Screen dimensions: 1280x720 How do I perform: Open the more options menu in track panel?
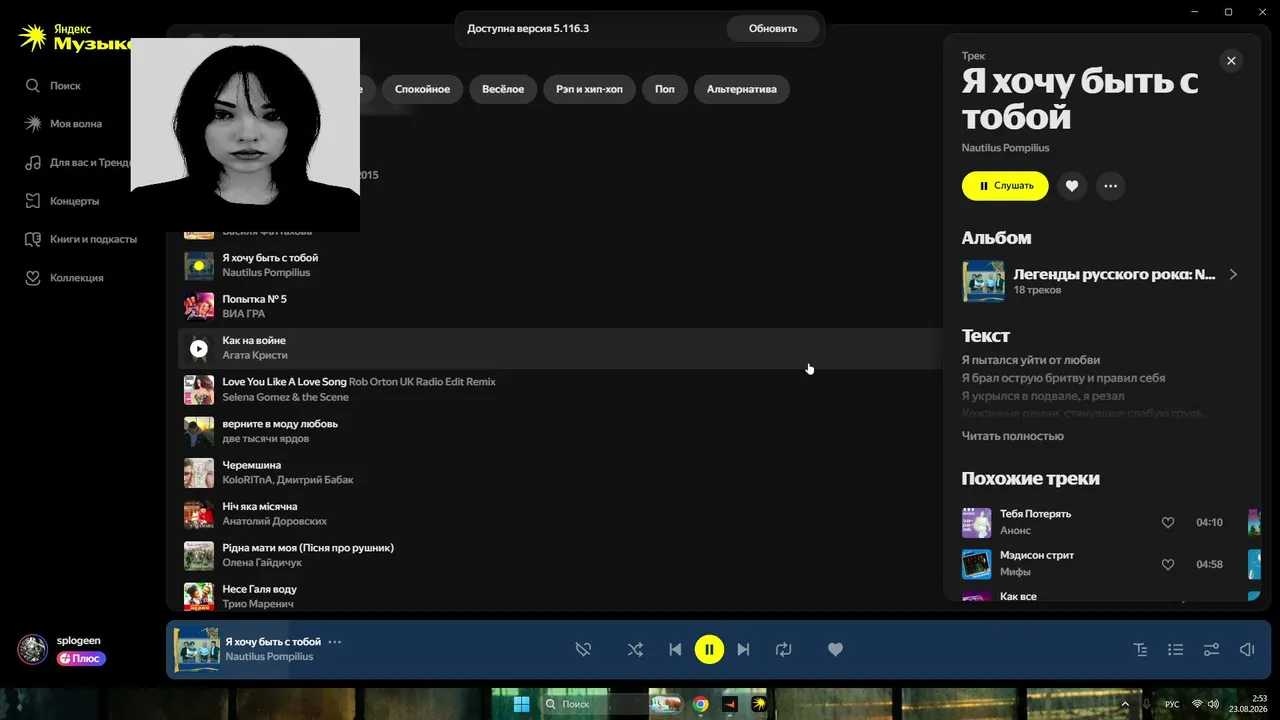point(1110,186)
